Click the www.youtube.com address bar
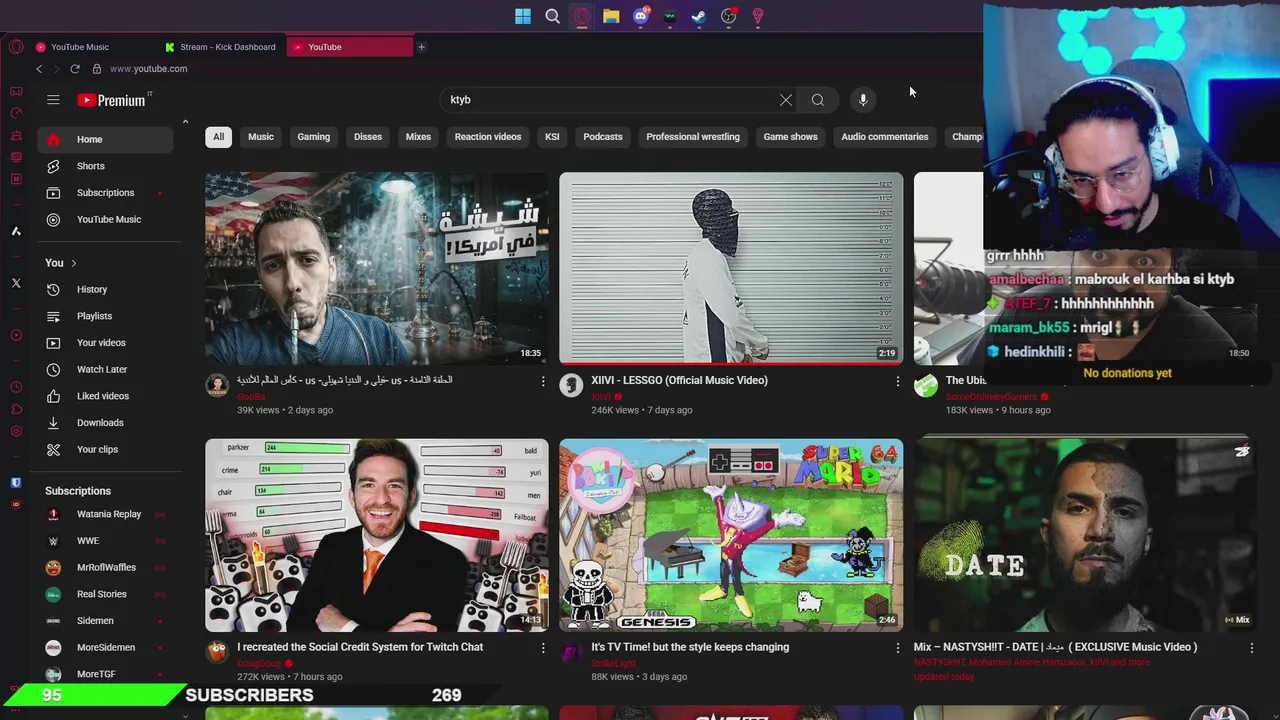The height and width of the screenshot is (720, 1280). point(148,69)
